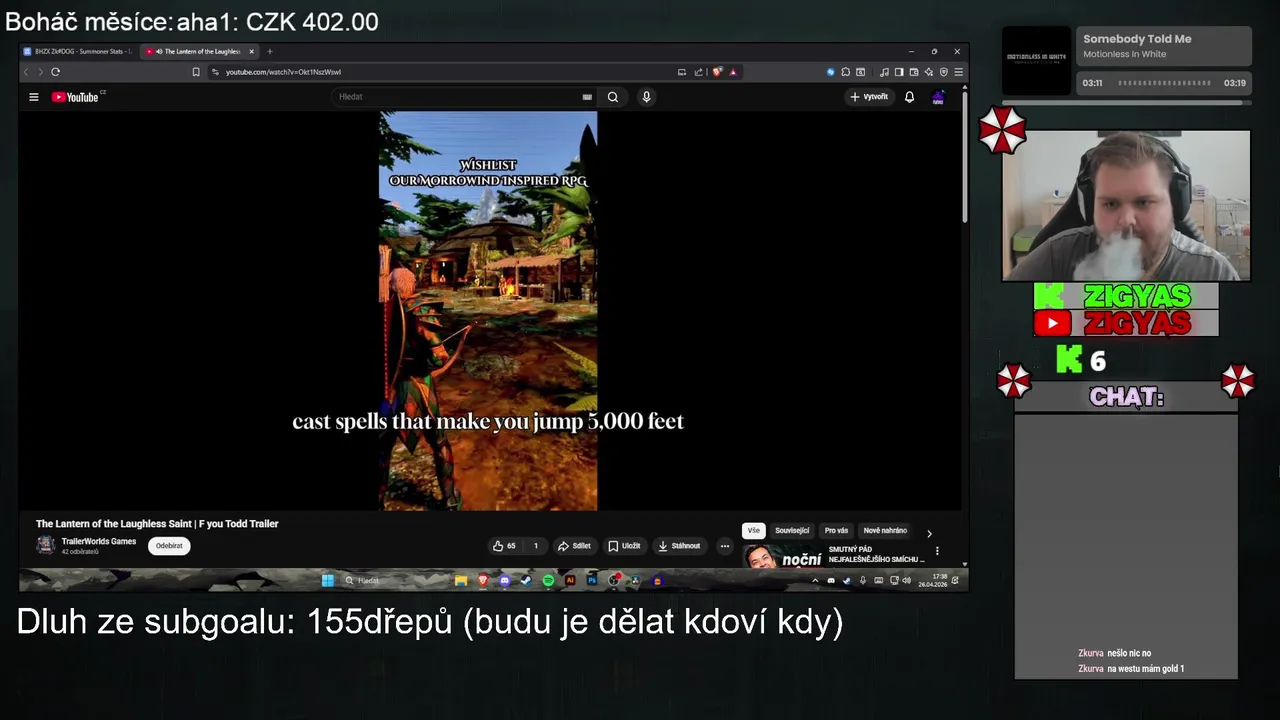
Task: Start voice search with the microphone icon
Action: 646,97
